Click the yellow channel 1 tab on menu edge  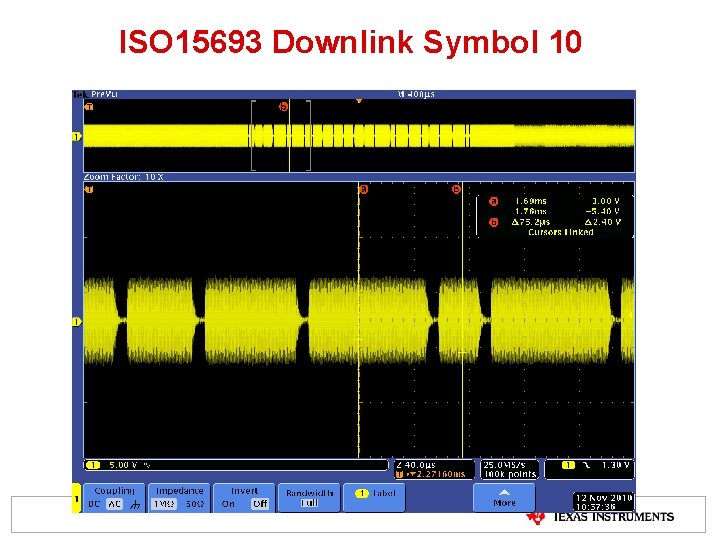tap(76, 498)
